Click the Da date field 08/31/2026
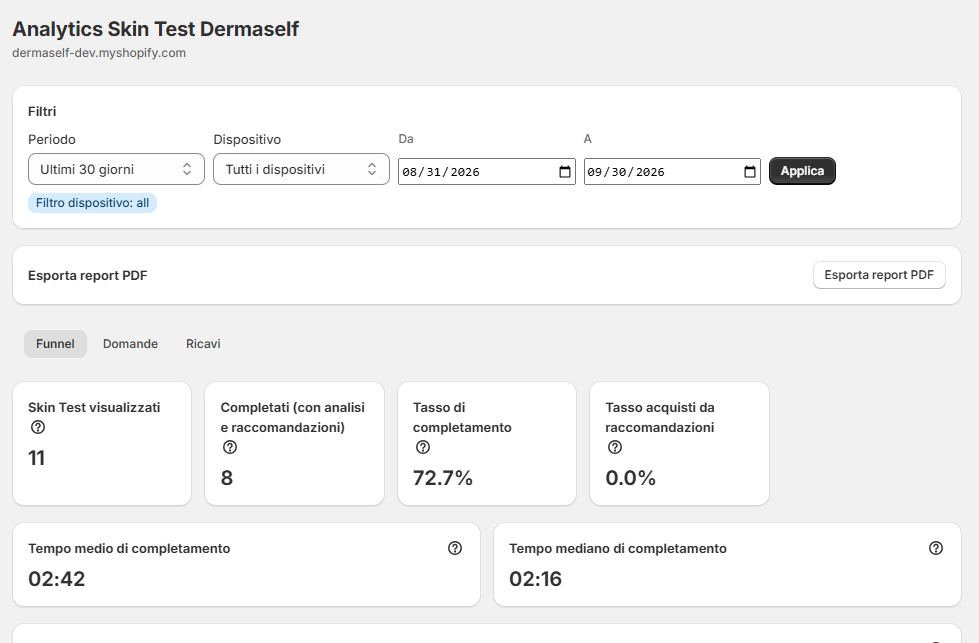979x643 pixels. point(487,172)
